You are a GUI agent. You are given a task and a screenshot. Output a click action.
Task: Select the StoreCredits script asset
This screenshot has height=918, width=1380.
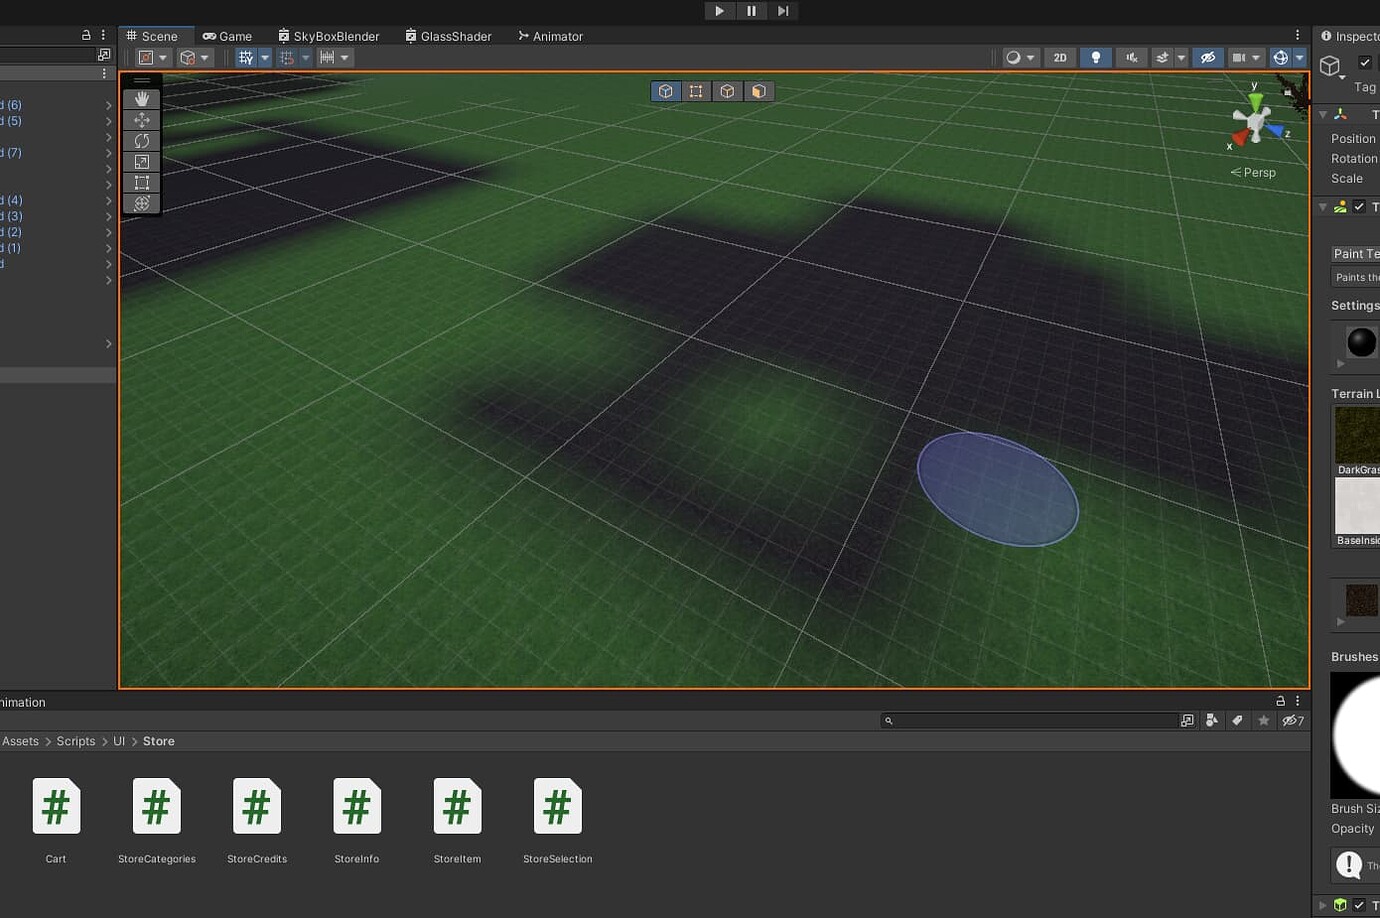[256, 806]
